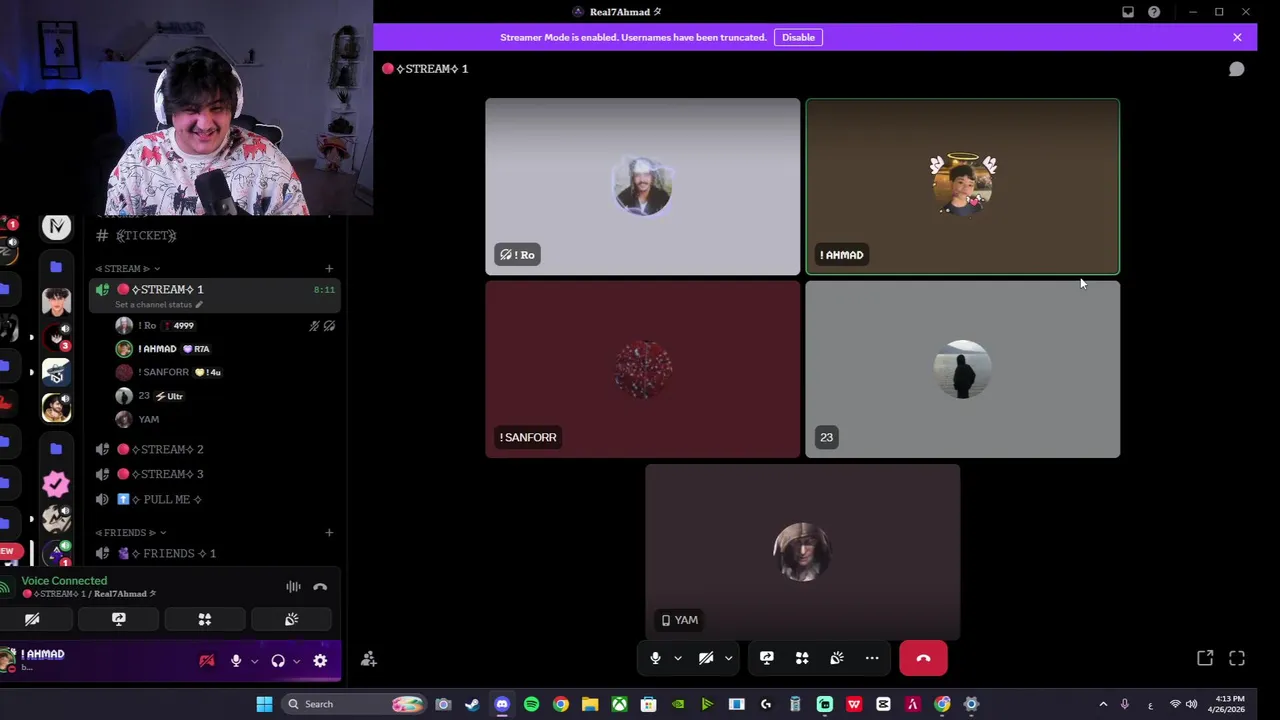Share screen from voice panel button

118,619
